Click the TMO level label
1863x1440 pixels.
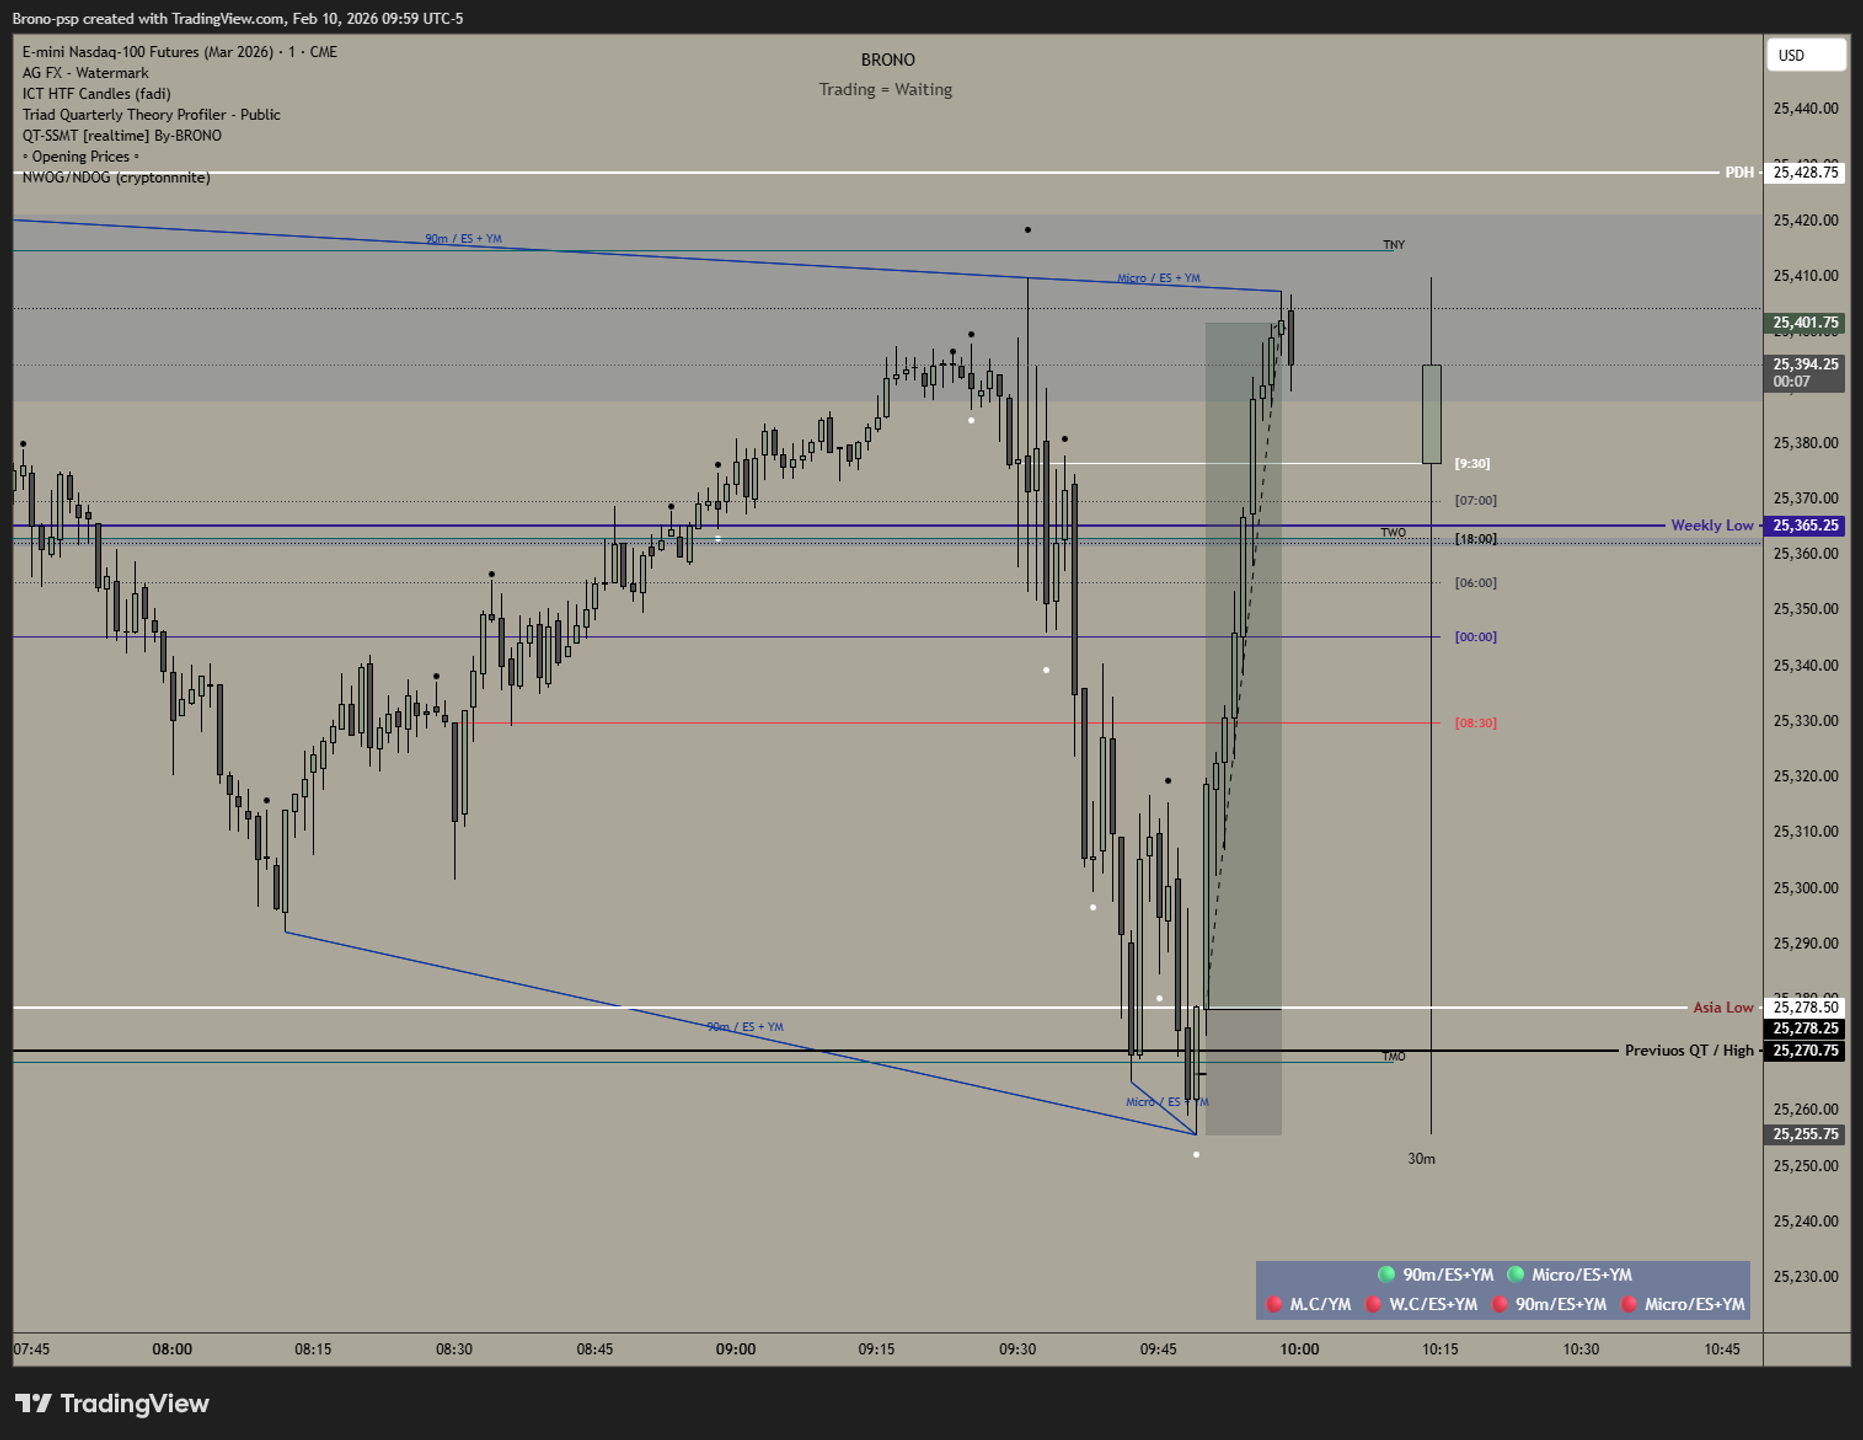tap(1394, 1056)
